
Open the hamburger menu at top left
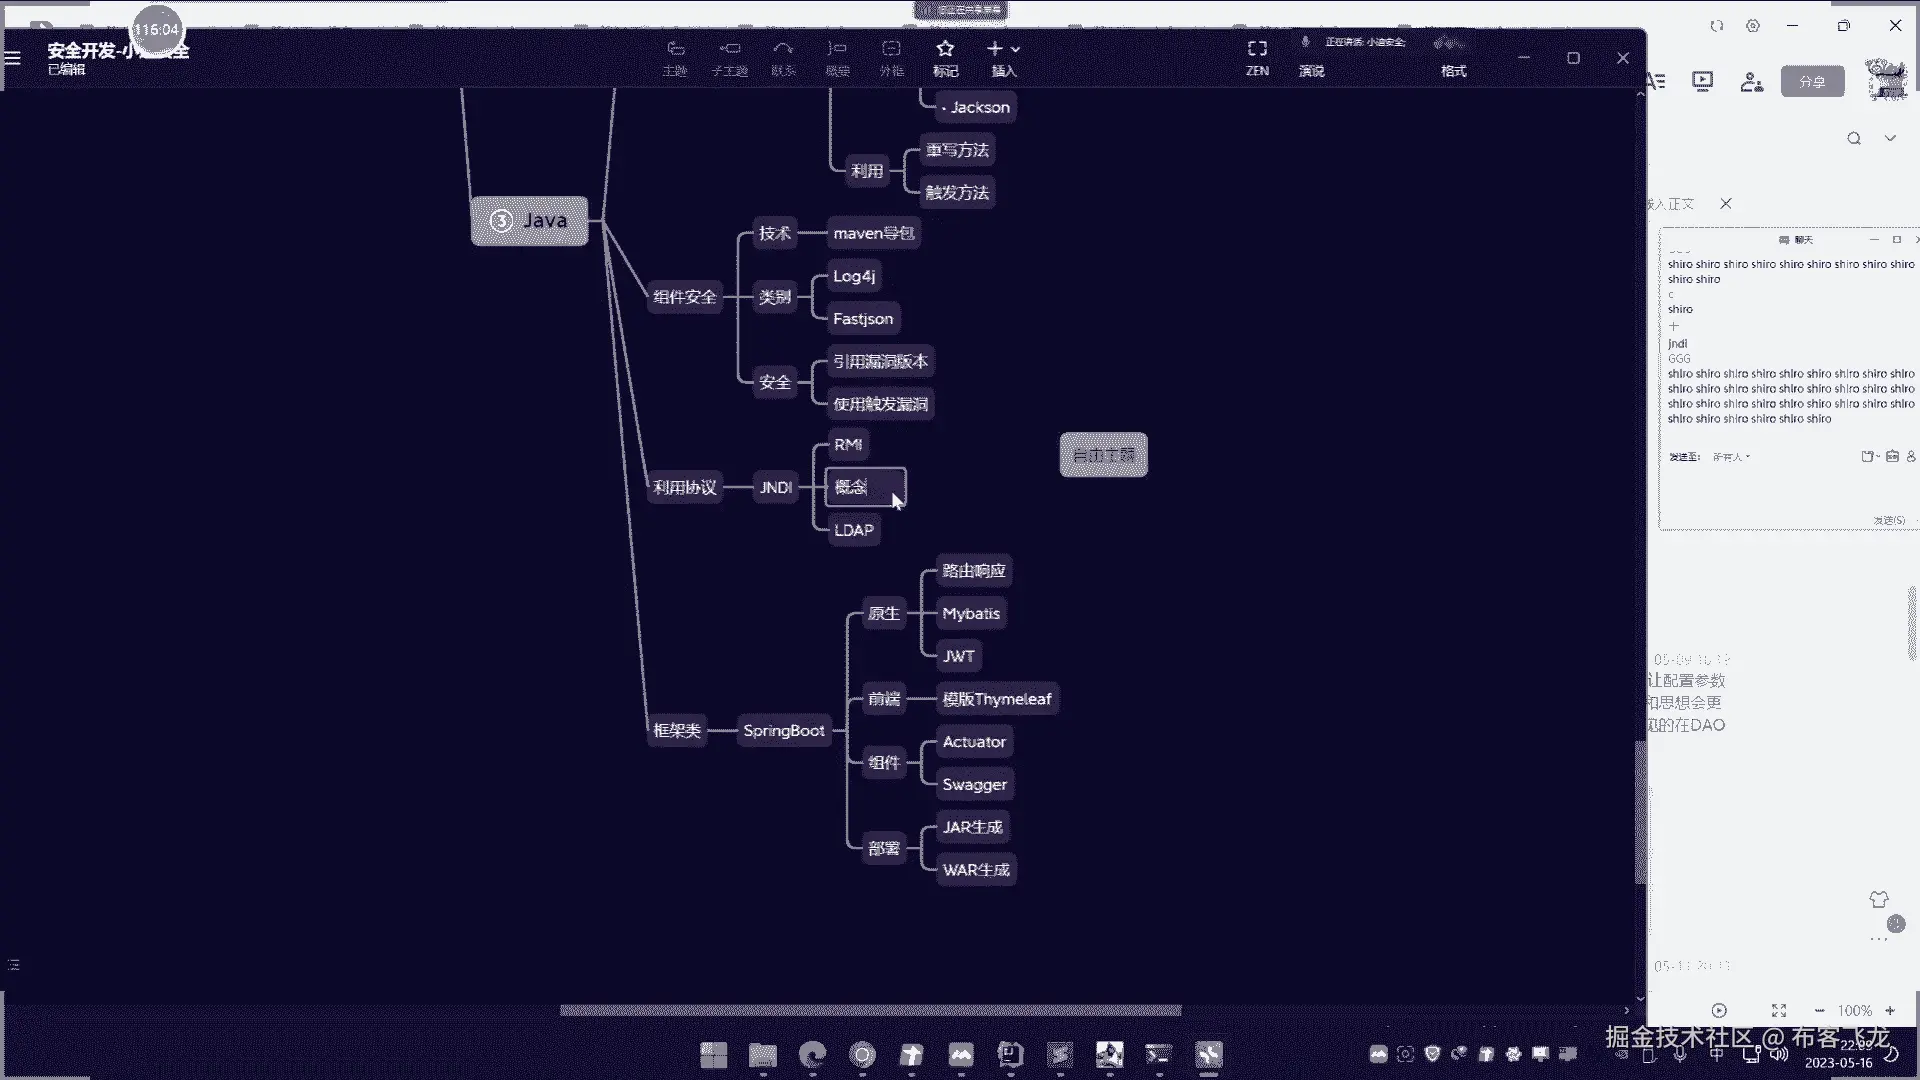[13, 58]
